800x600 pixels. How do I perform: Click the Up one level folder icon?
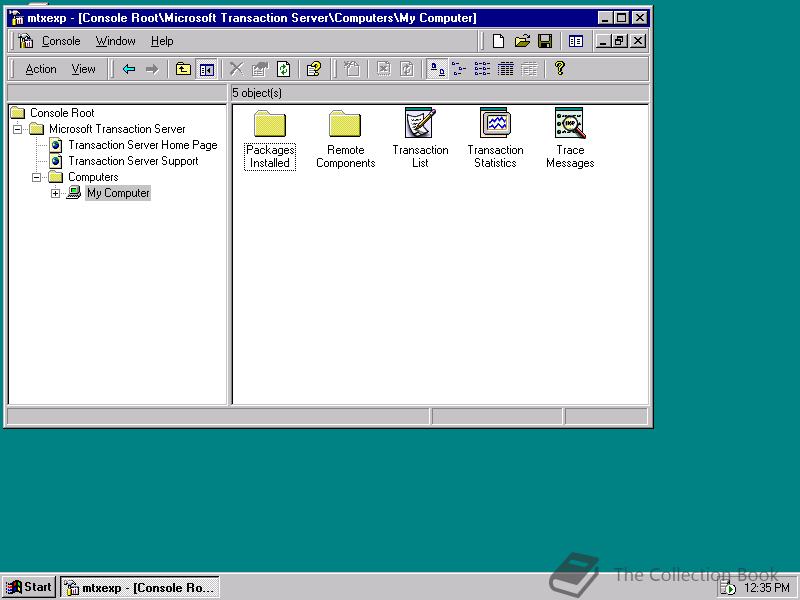183,69
